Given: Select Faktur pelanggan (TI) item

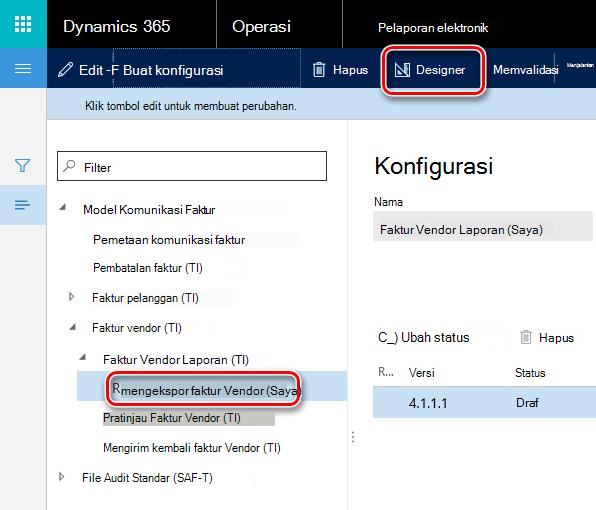Looking at the screenshot, I should 145,298.
